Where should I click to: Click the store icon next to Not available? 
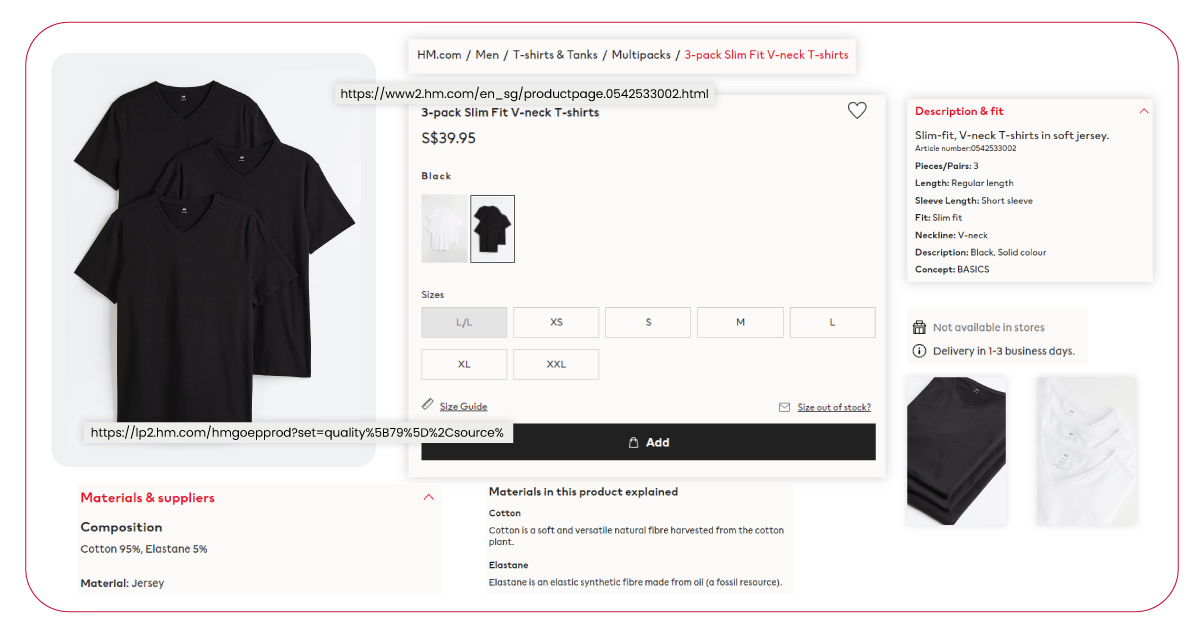point(920,327)
